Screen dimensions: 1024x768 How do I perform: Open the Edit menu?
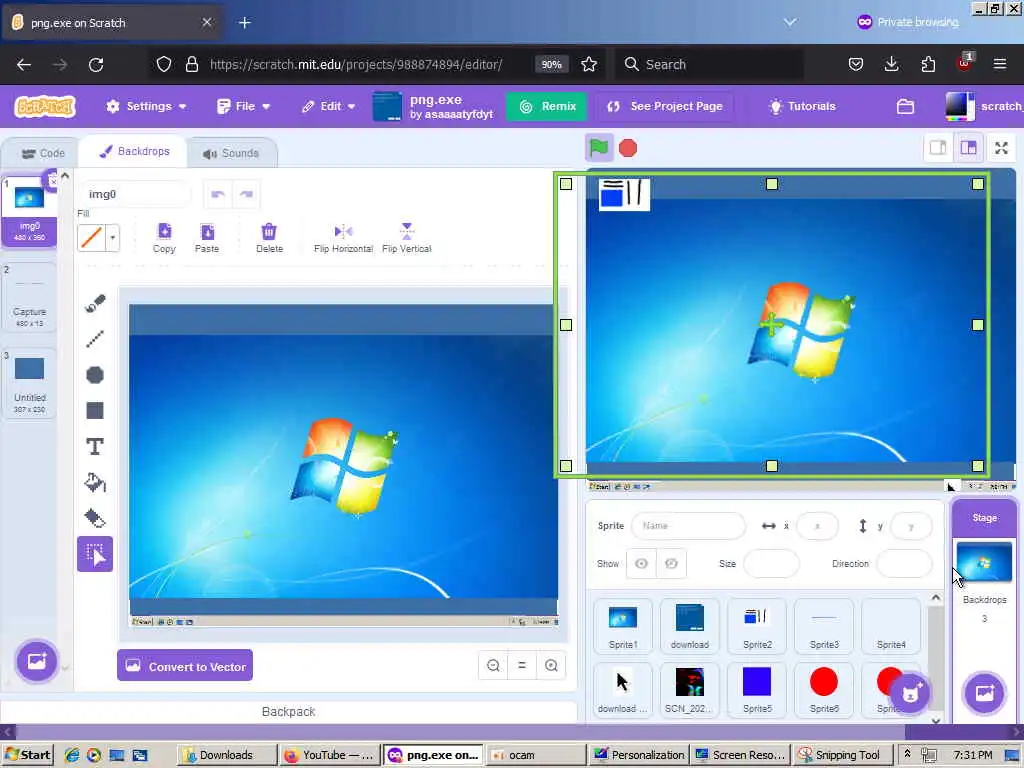pos(328,106)
